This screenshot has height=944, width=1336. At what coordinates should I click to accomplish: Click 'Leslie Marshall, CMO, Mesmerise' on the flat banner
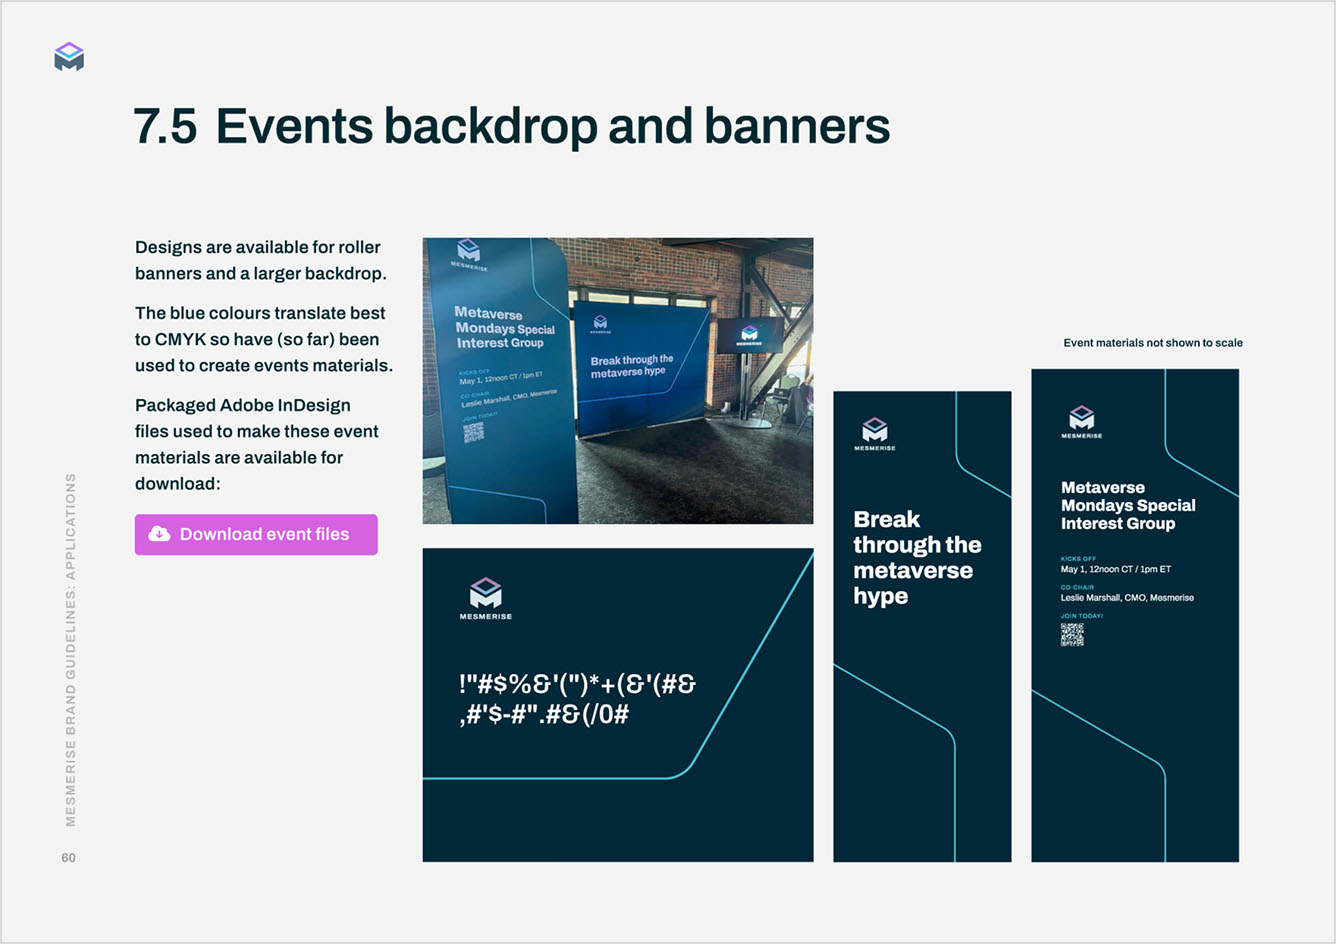pos(1127,598)
